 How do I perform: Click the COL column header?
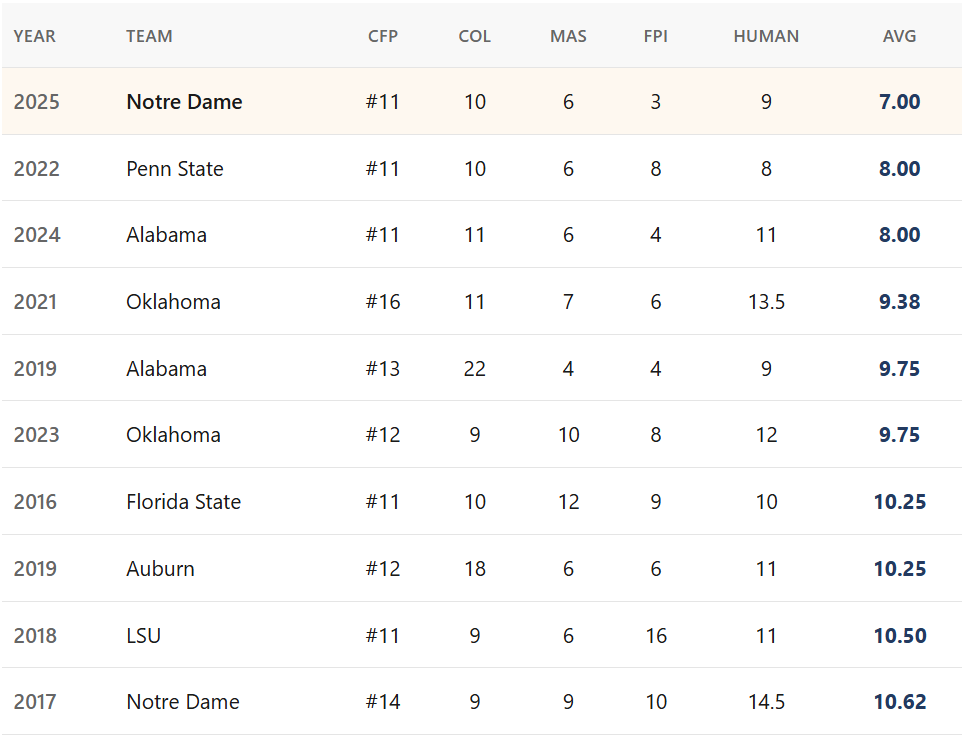click(475, 36)
